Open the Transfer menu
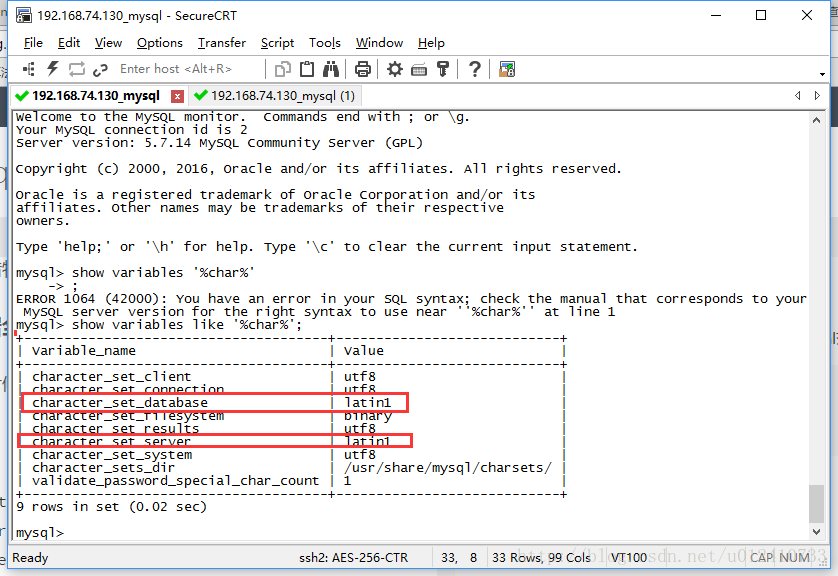 [221, 43]
